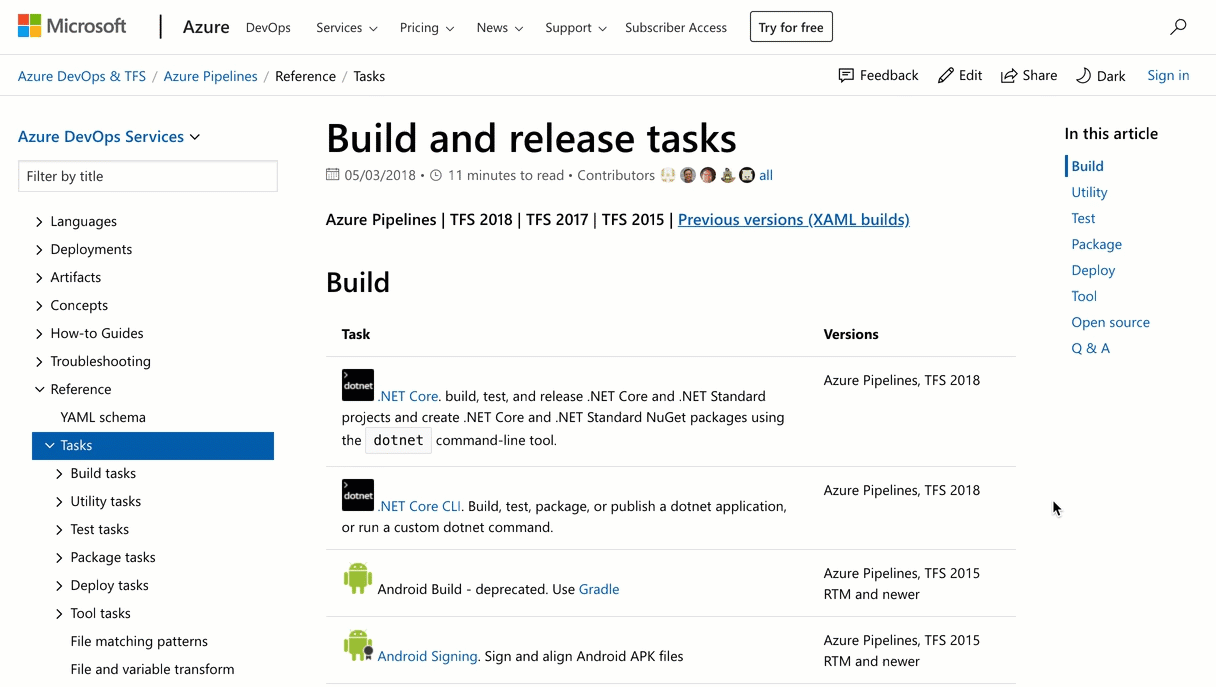Viewport: 1216px width, 687px height.
Task: Click the Microsoft logo
Action: coord(71,26)
